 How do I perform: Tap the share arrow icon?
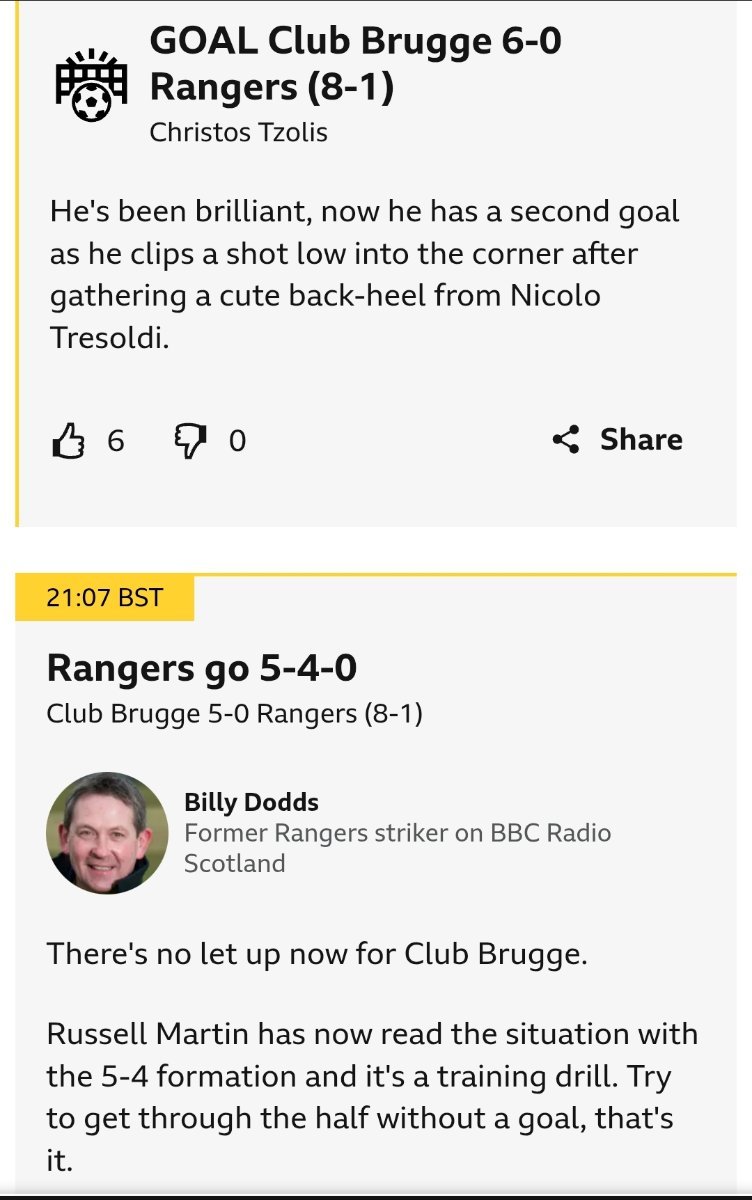click(x=566, y=439)
